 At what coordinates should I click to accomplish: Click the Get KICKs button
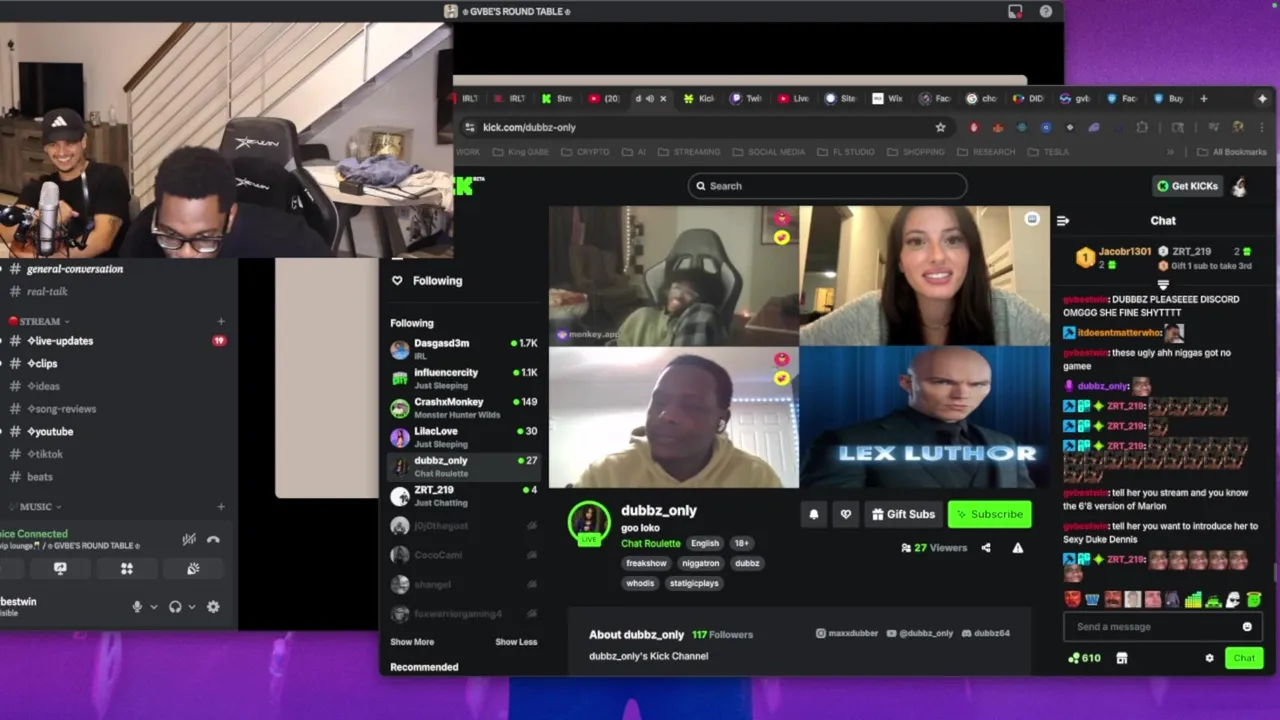(1187, 186)
